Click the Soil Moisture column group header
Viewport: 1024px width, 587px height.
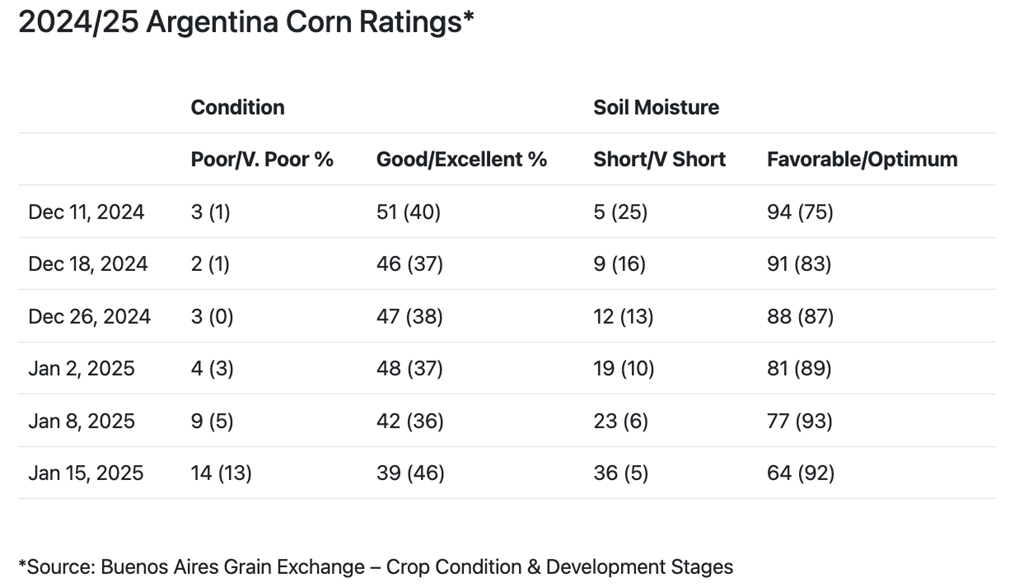coord(656,107)
